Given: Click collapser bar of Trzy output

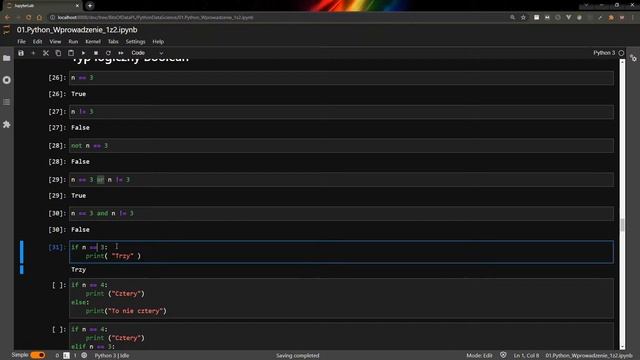Looking at the screenshot, I should coord(22,270).
